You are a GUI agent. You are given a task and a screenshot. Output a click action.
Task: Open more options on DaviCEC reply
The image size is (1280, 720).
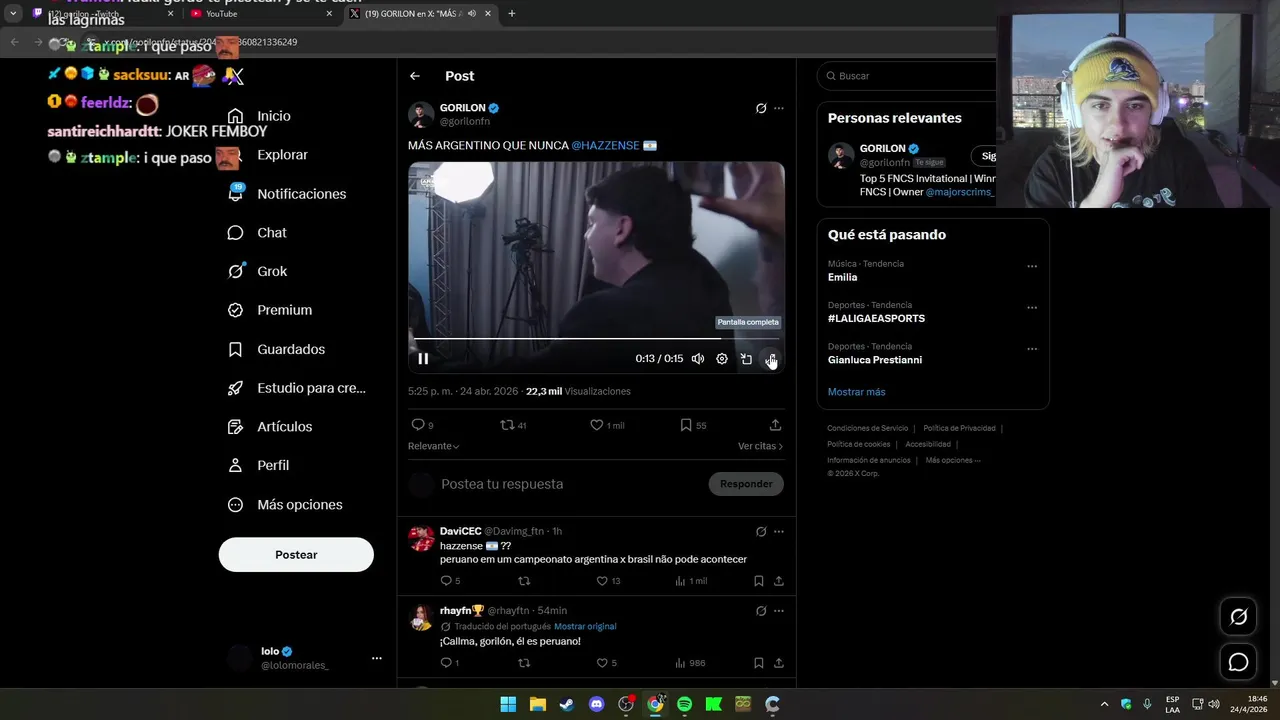[779, 531]
